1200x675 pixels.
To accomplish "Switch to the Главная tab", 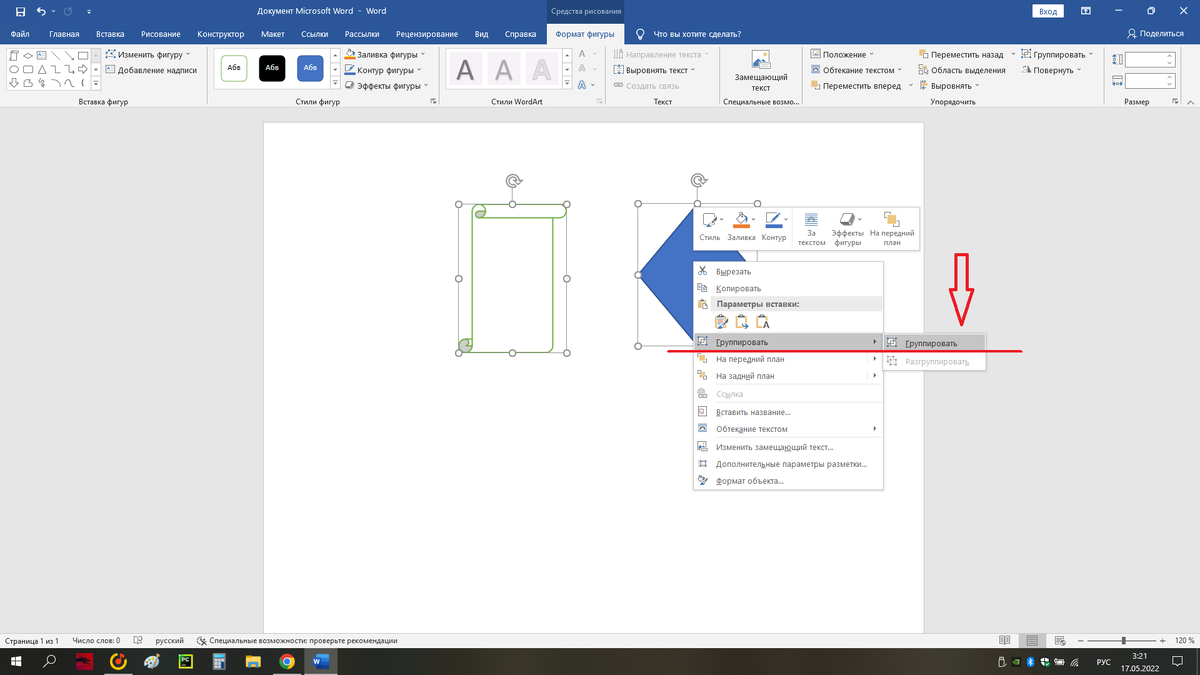I will click(63, 34).
